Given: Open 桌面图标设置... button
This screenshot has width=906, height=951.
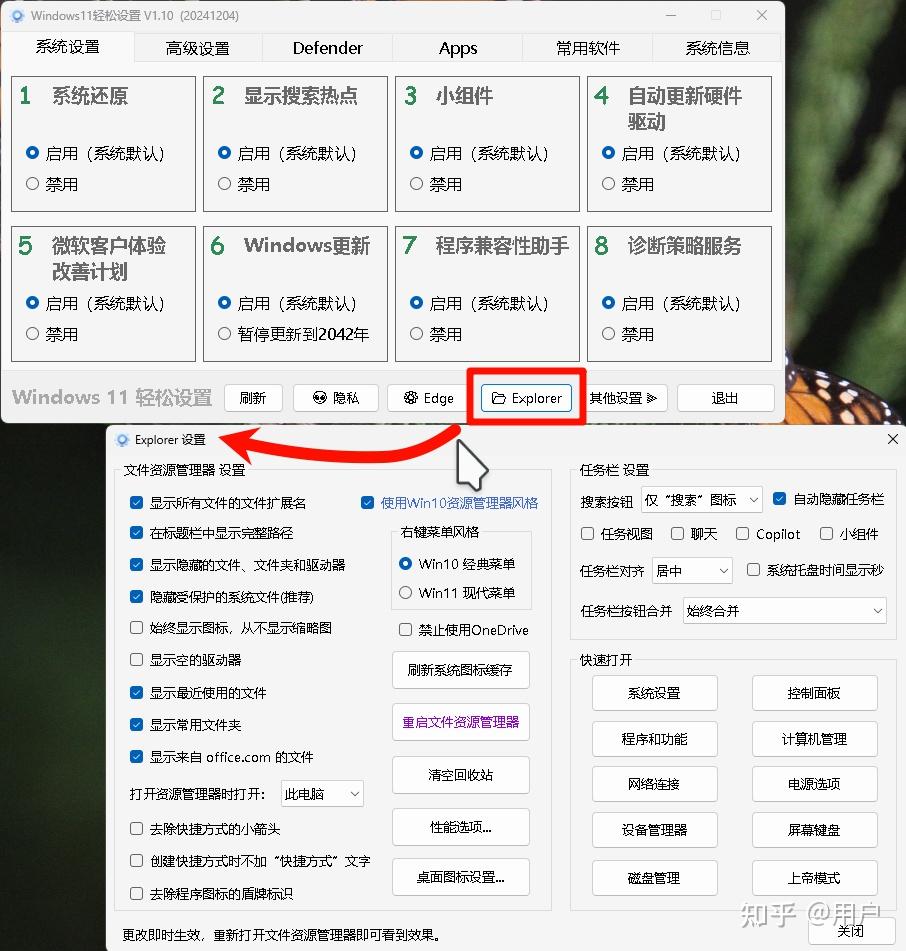Looking at the screenshot, I should pyautogui.click(x=460, y=877).
